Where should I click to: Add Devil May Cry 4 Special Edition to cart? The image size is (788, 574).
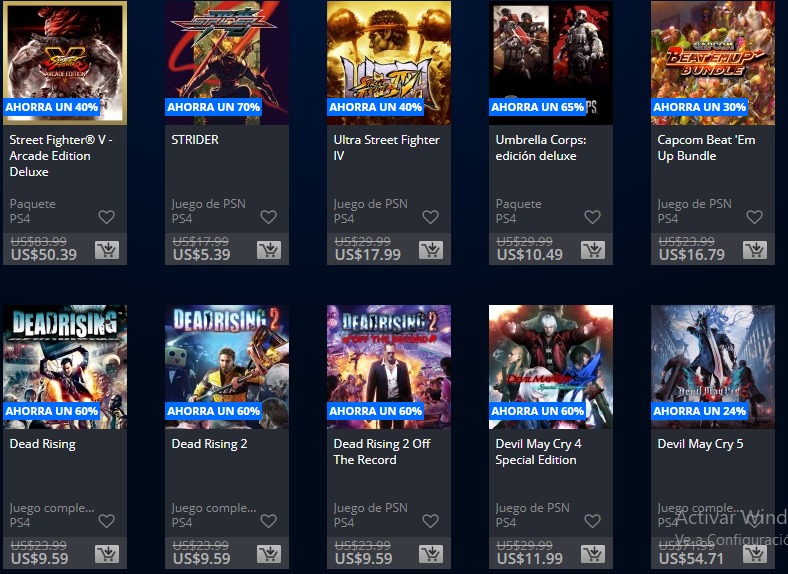coord(593,554)
